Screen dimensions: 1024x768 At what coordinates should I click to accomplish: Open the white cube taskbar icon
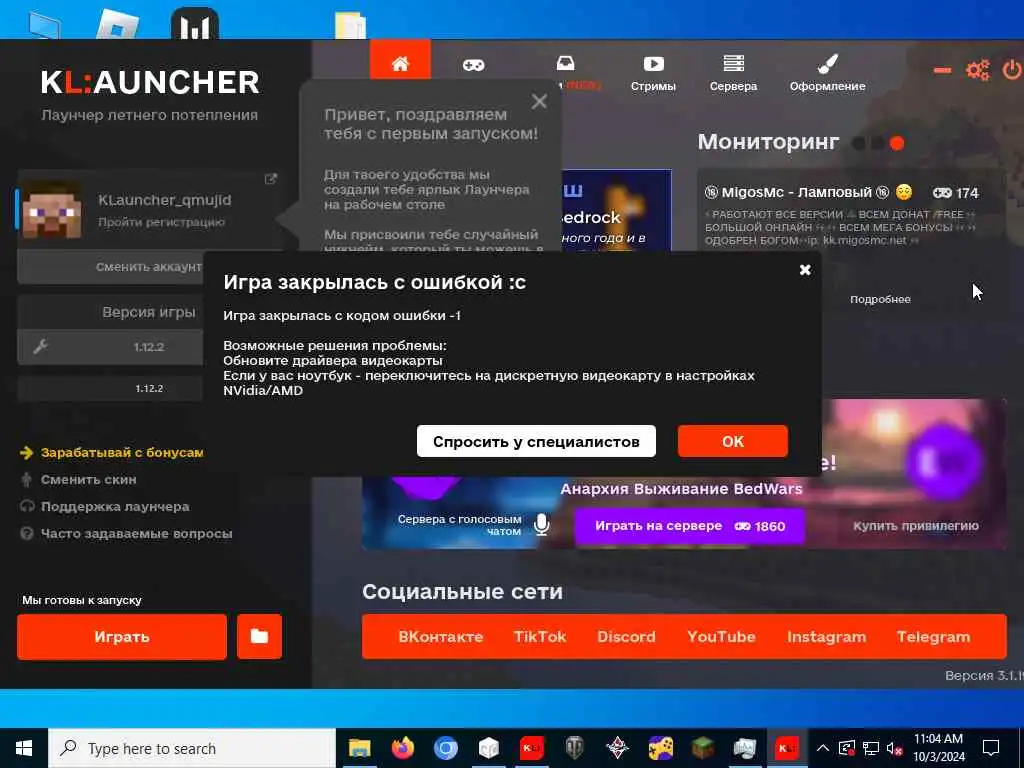click(488, 748)
